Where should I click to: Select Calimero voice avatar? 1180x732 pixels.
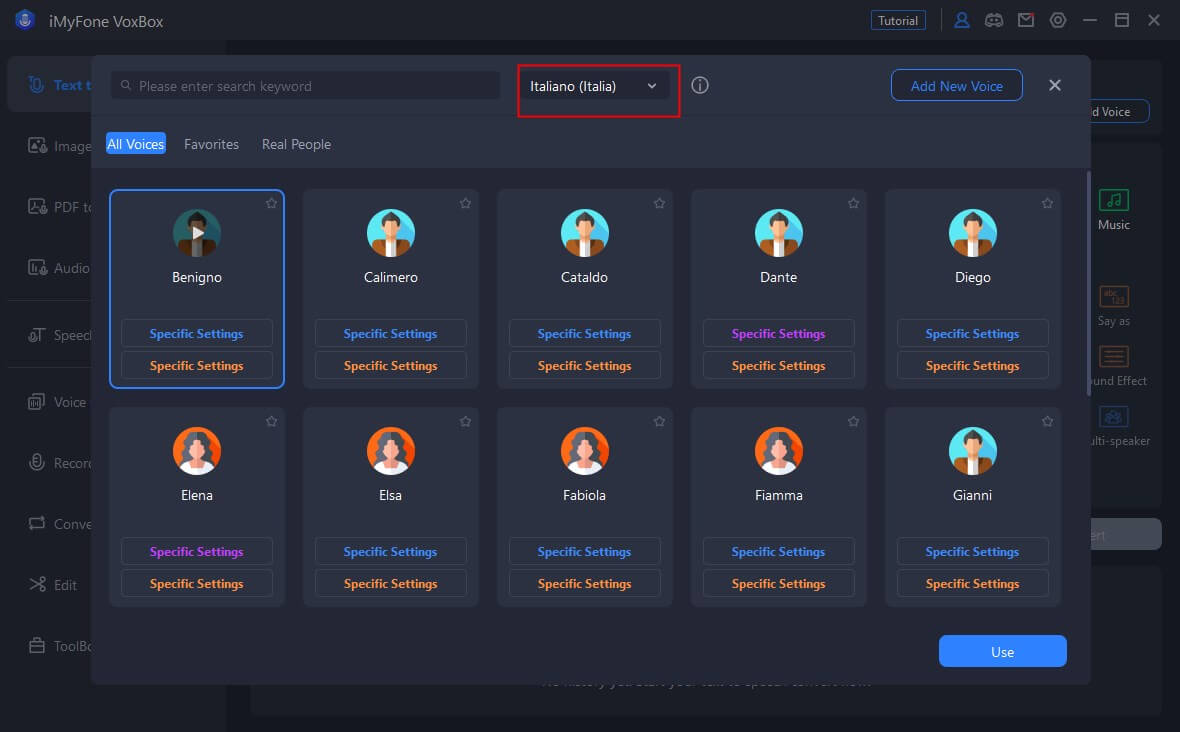(391, 232)
